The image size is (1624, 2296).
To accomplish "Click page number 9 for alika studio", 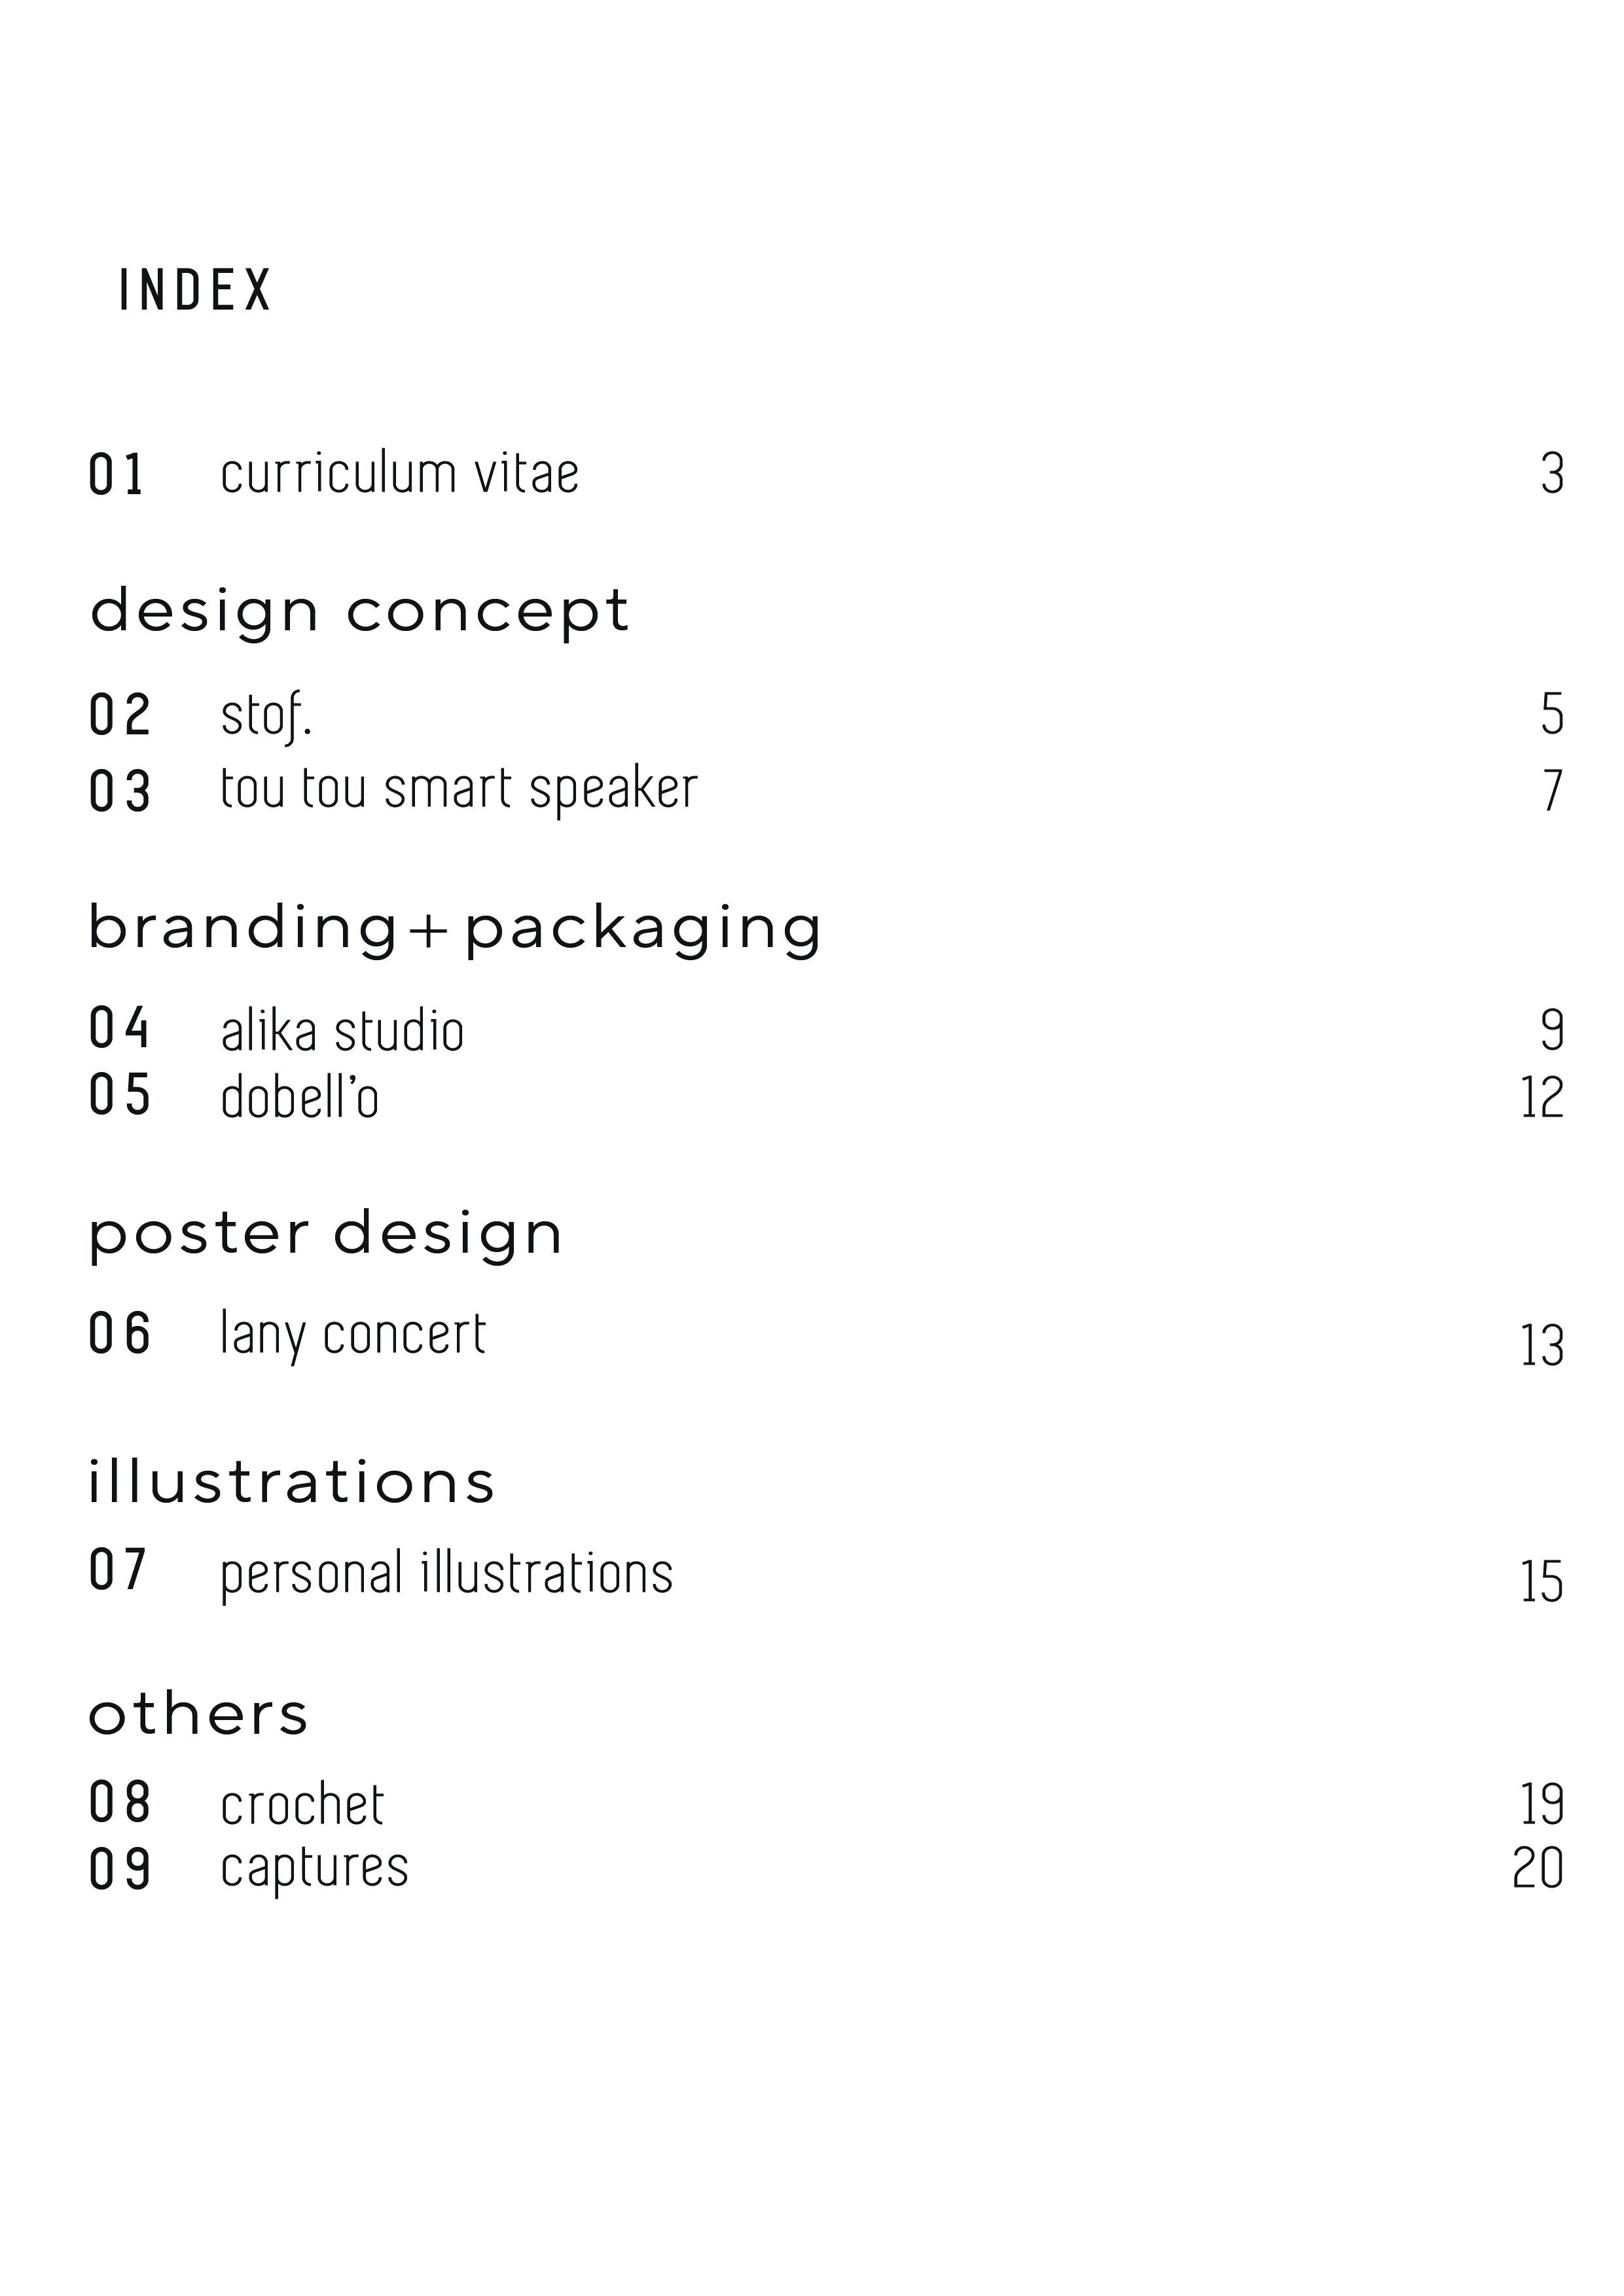I will 1551,1030.
